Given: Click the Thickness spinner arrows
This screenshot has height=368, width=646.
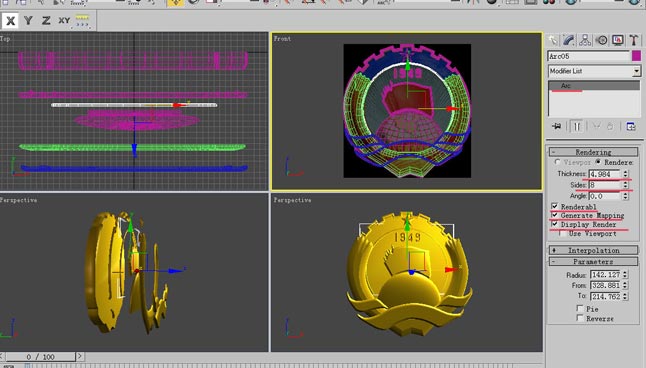Looking at the screenshot, I should pyautogui.click(x=625, y=174).
